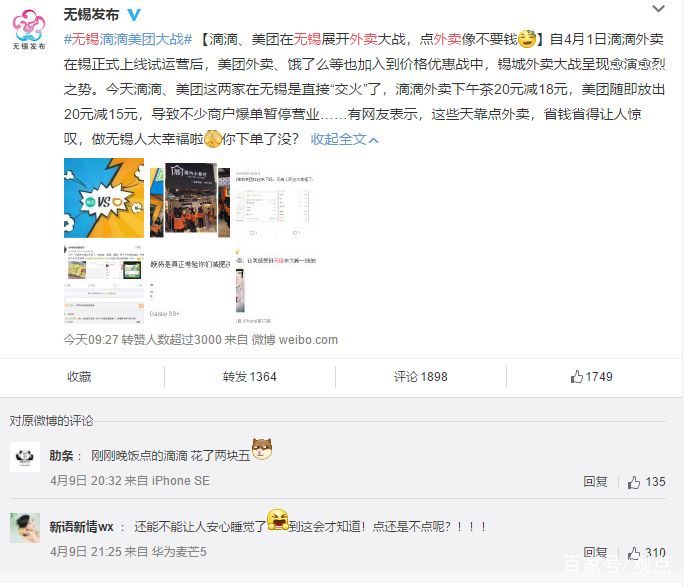The height and width of the screenshot is (587, 684).
Task: Like 肋条's comment showing 135
Action: (x=646, y=482)
